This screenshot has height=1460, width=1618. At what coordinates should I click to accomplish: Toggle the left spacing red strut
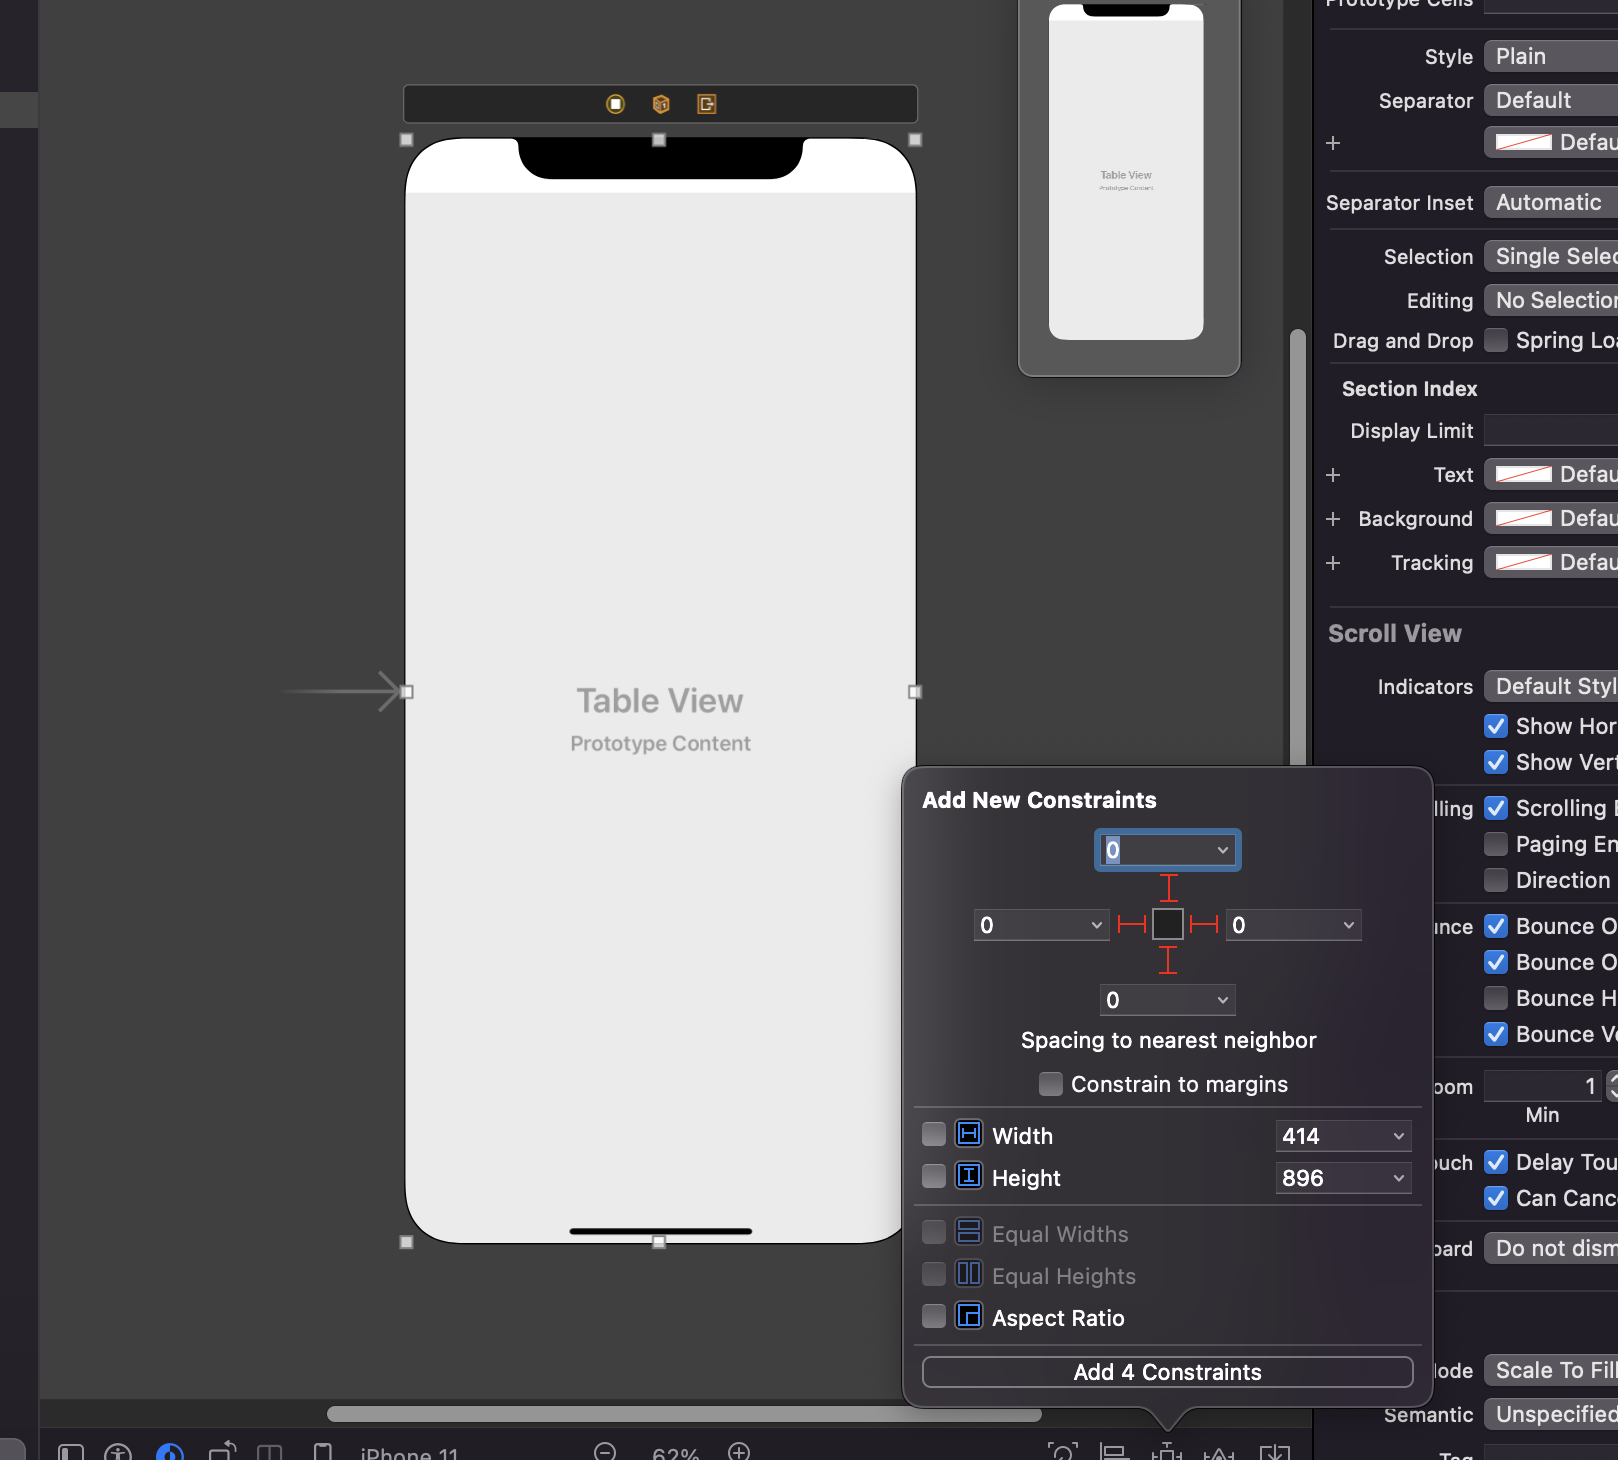click(x=1132, y=924)
